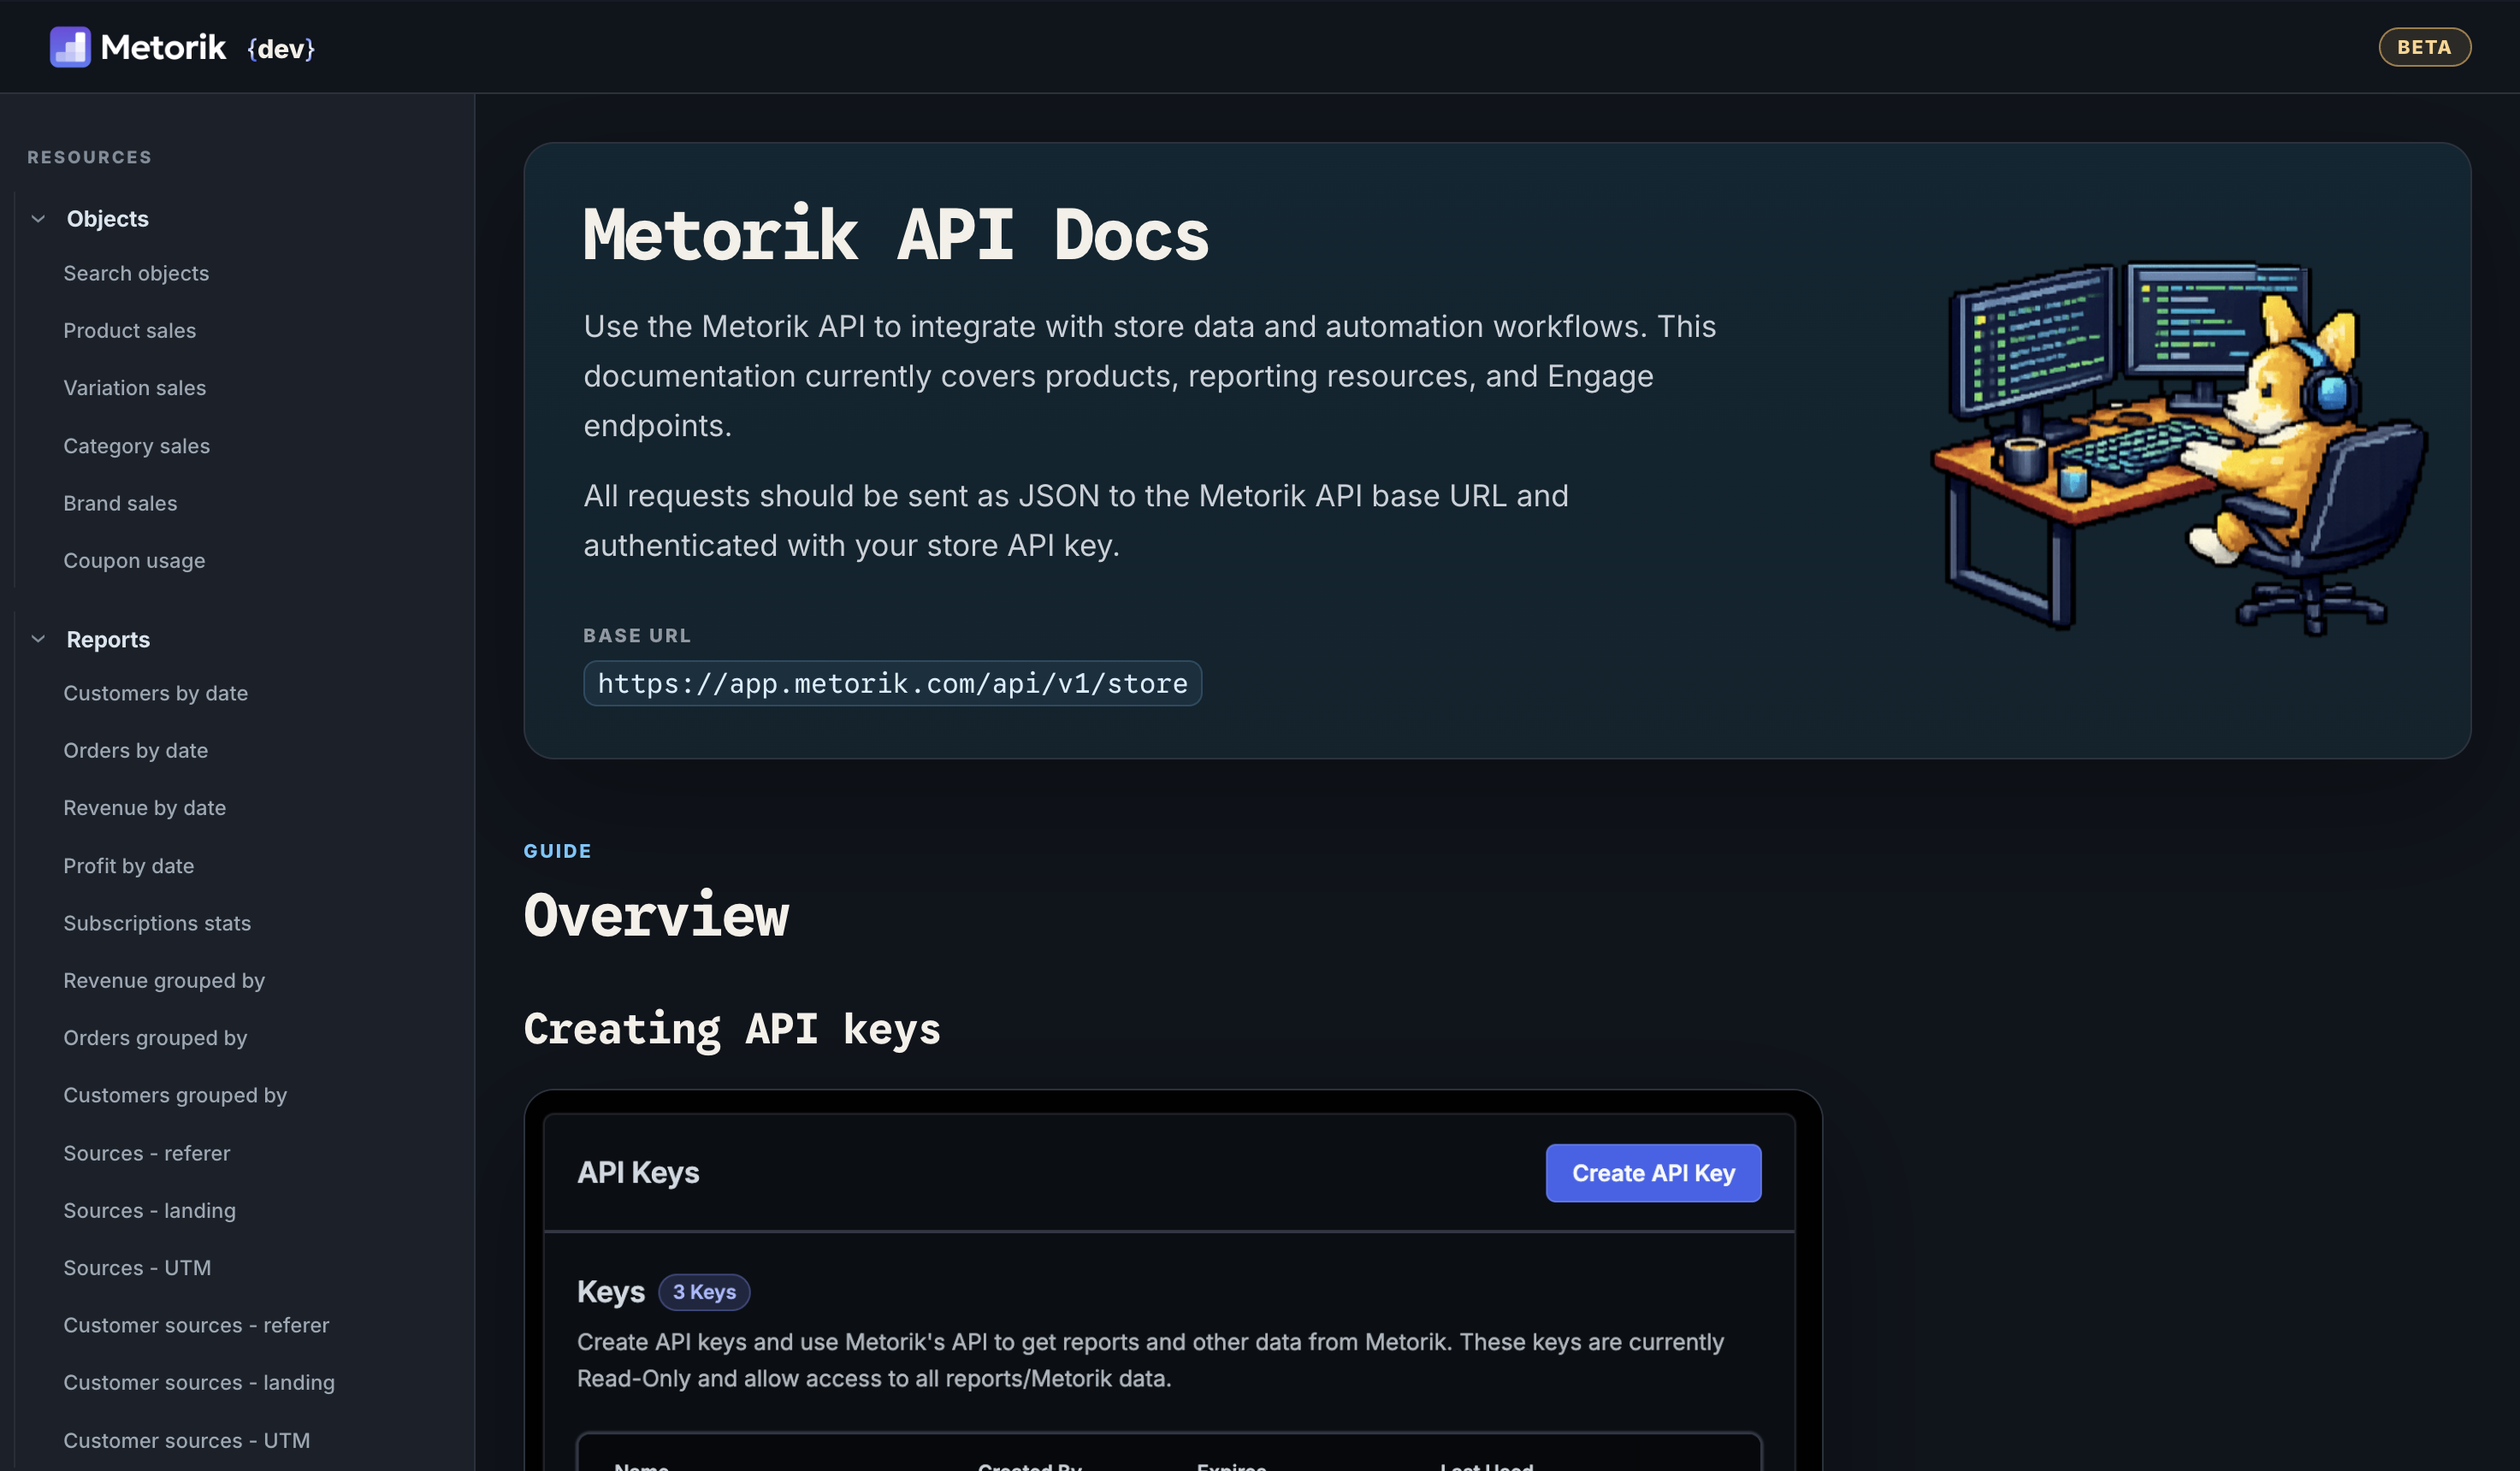Click the 3 Keys count badge
This screenshot has width=2520, height=1471.
click(x=704, y=1292)
